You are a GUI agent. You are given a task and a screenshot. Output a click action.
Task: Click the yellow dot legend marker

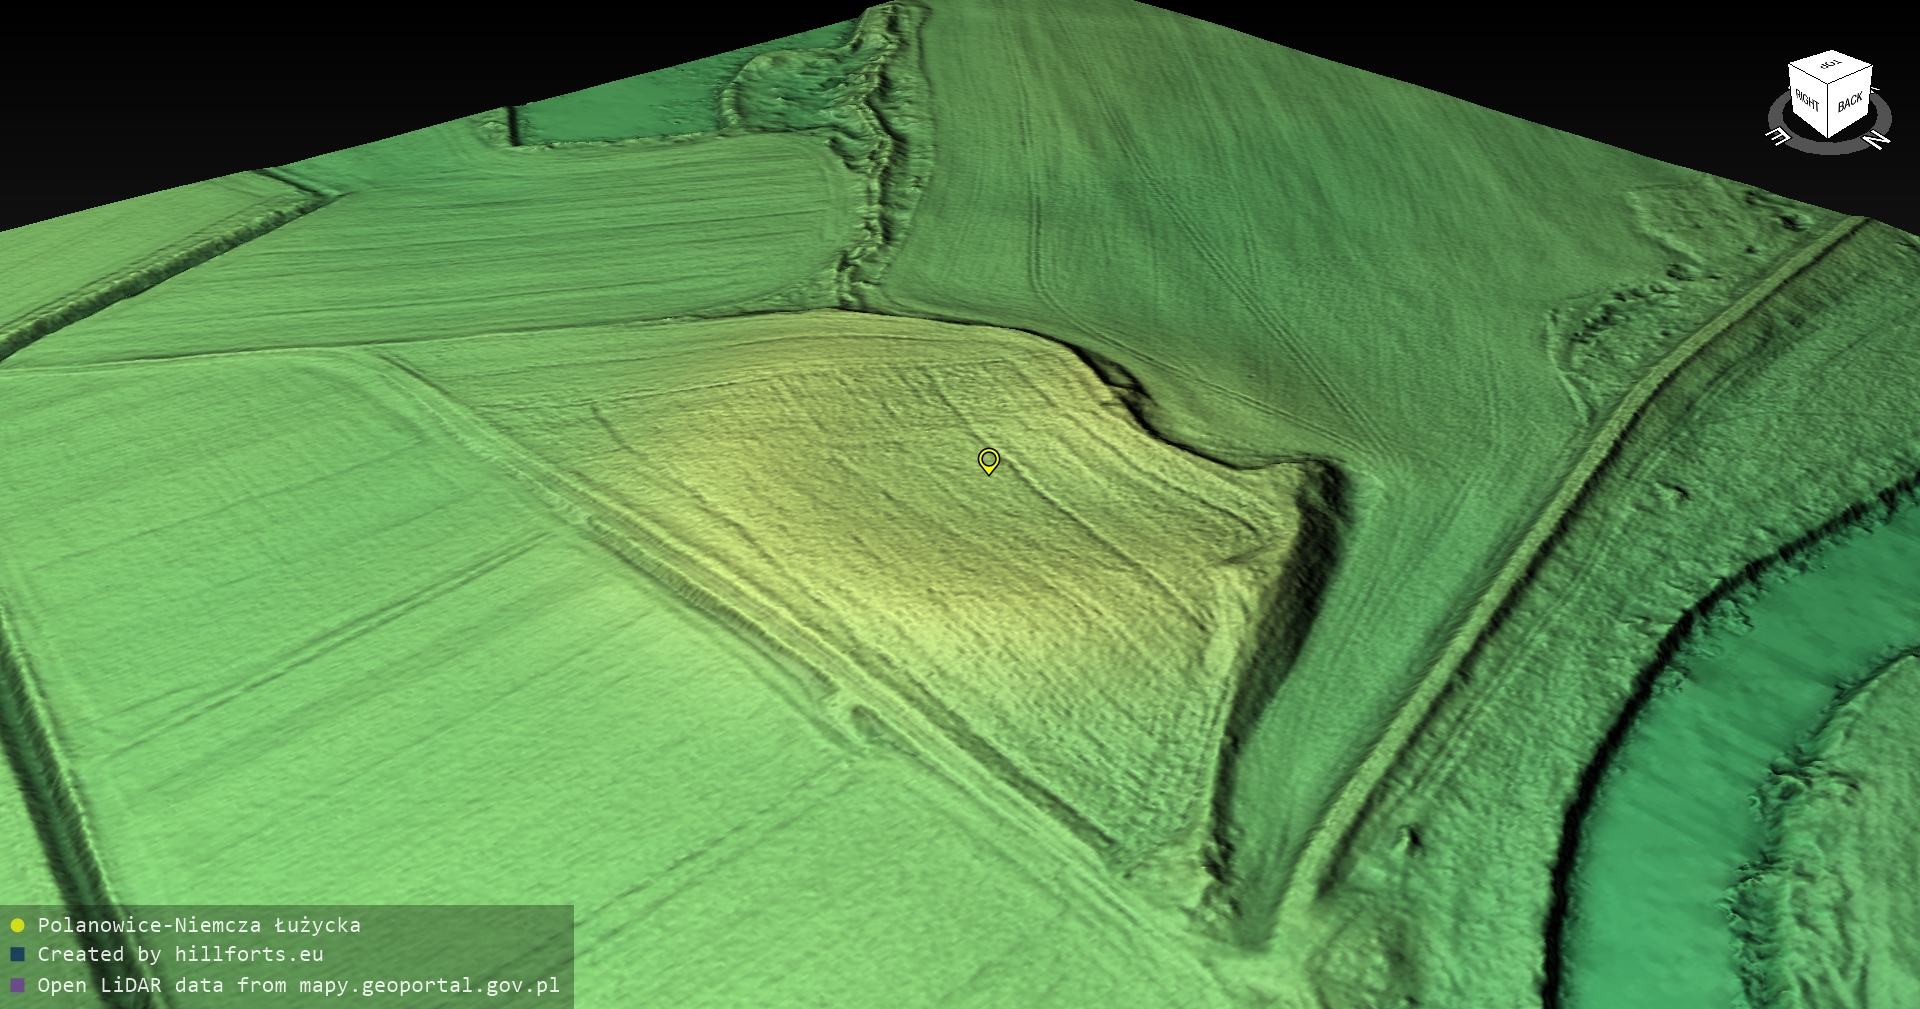tap(17, 925)
